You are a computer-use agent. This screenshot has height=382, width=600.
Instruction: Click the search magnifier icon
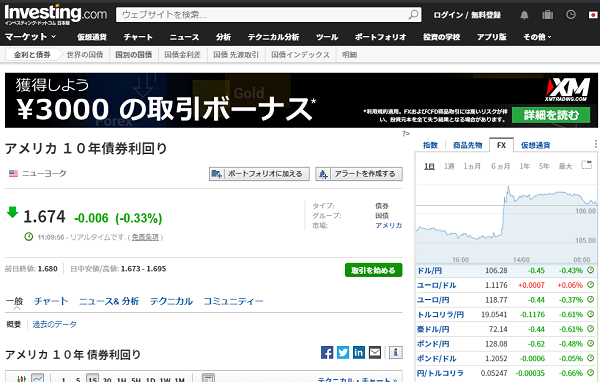pyautogui.click(x=413, y=15)
